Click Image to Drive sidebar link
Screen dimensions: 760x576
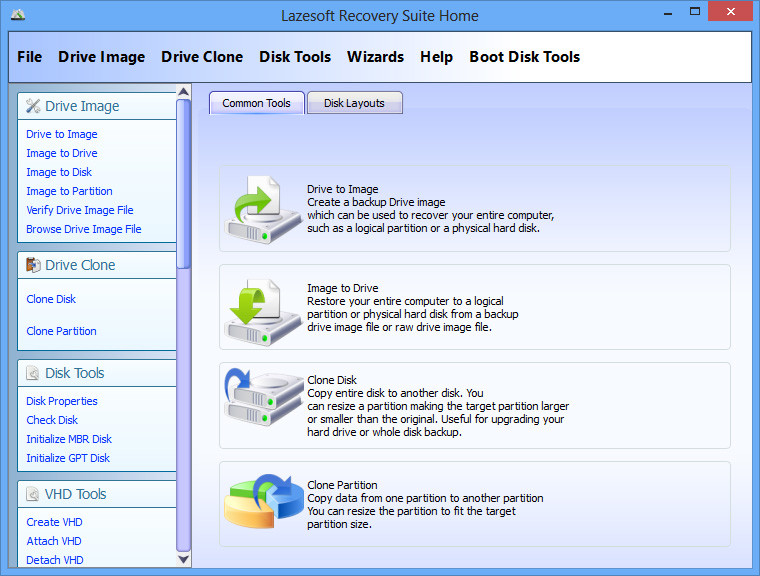(x=62, y=153)
